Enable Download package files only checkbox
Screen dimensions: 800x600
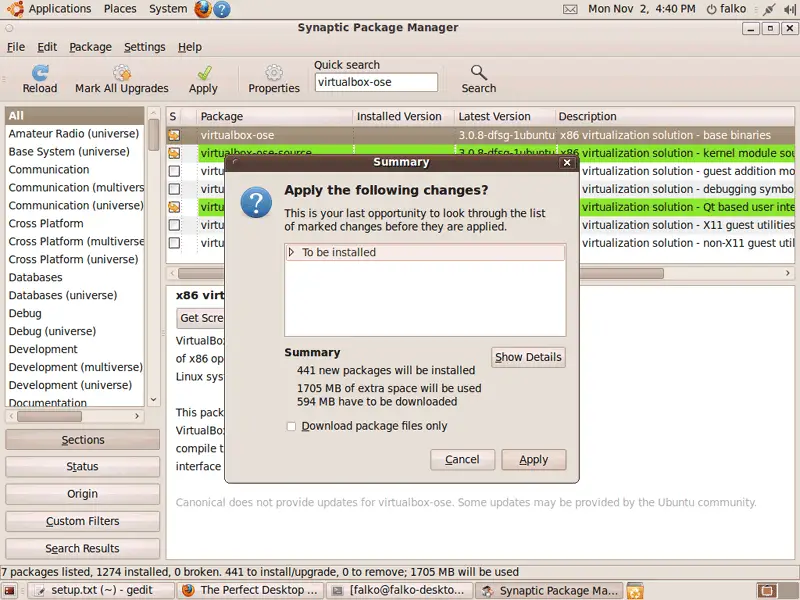pyautogui.click(x=291, y=426)
